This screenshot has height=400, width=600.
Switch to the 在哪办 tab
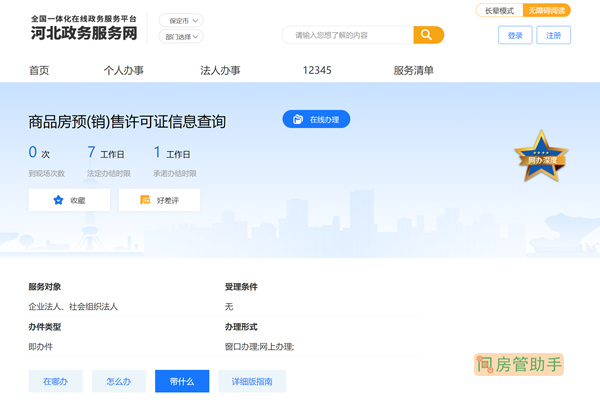pos(55,381)
